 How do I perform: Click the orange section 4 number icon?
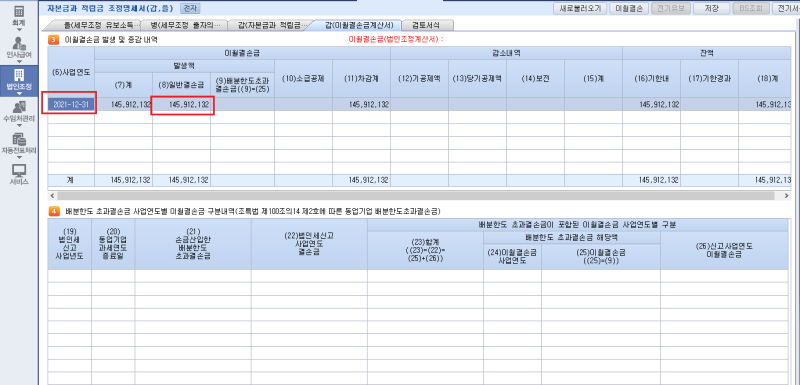(53, 211)
